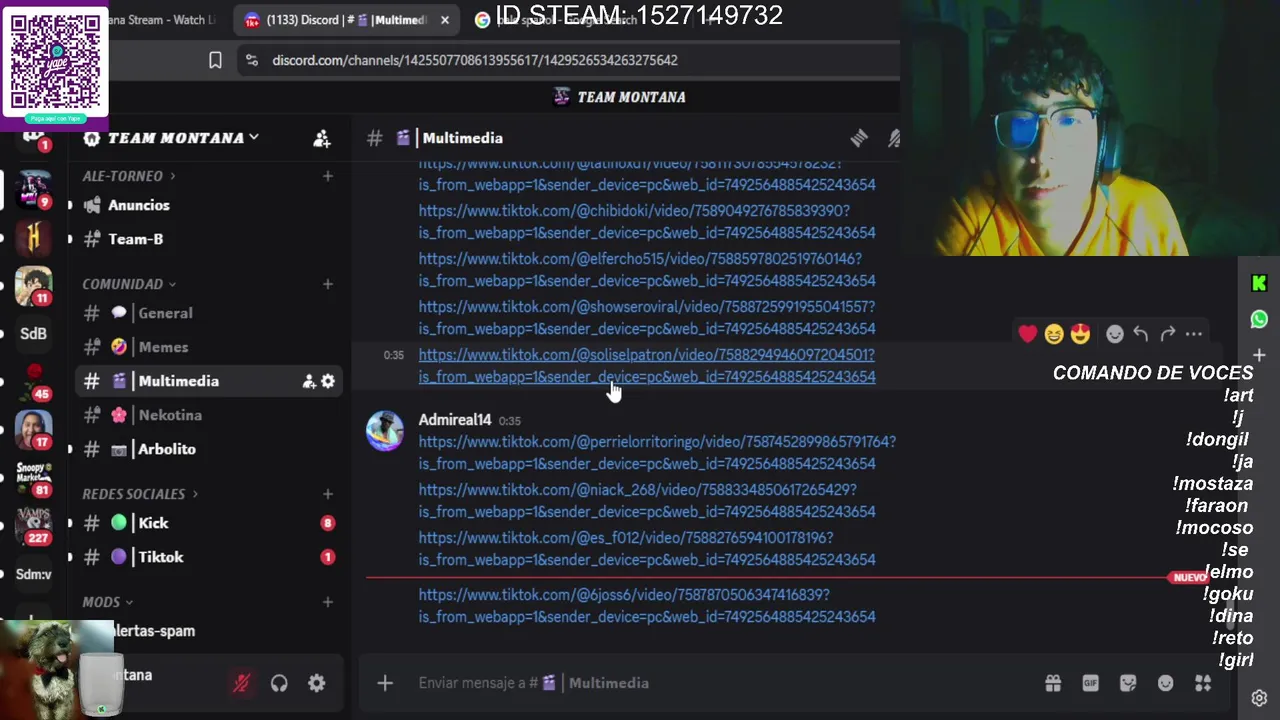Invite people to the Multimedia channel
This screenshot has height=720, width=1280.
tap(309, 381)
